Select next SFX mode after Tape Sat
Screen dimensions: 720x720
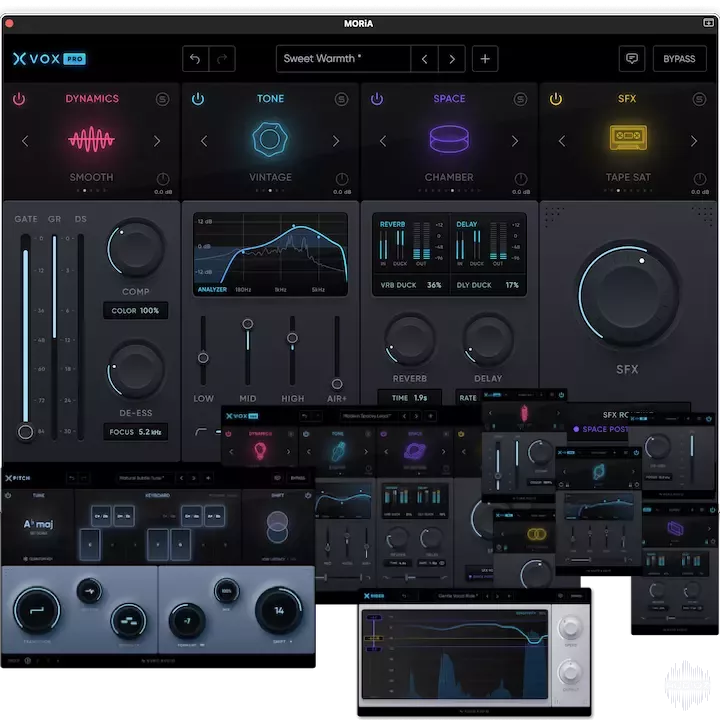tap(694, 141)
